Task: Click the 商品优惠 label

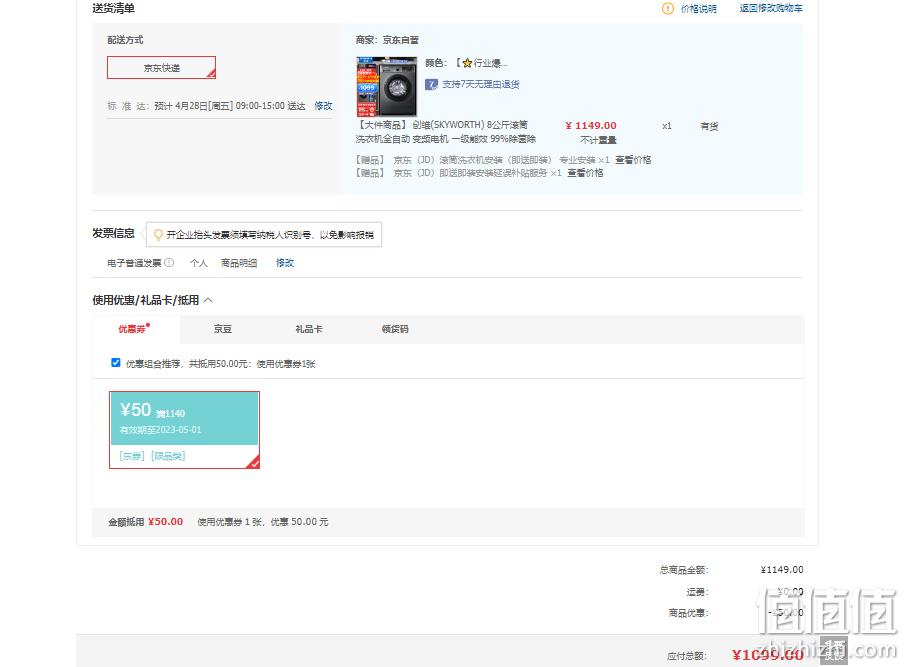Action: 688,613
